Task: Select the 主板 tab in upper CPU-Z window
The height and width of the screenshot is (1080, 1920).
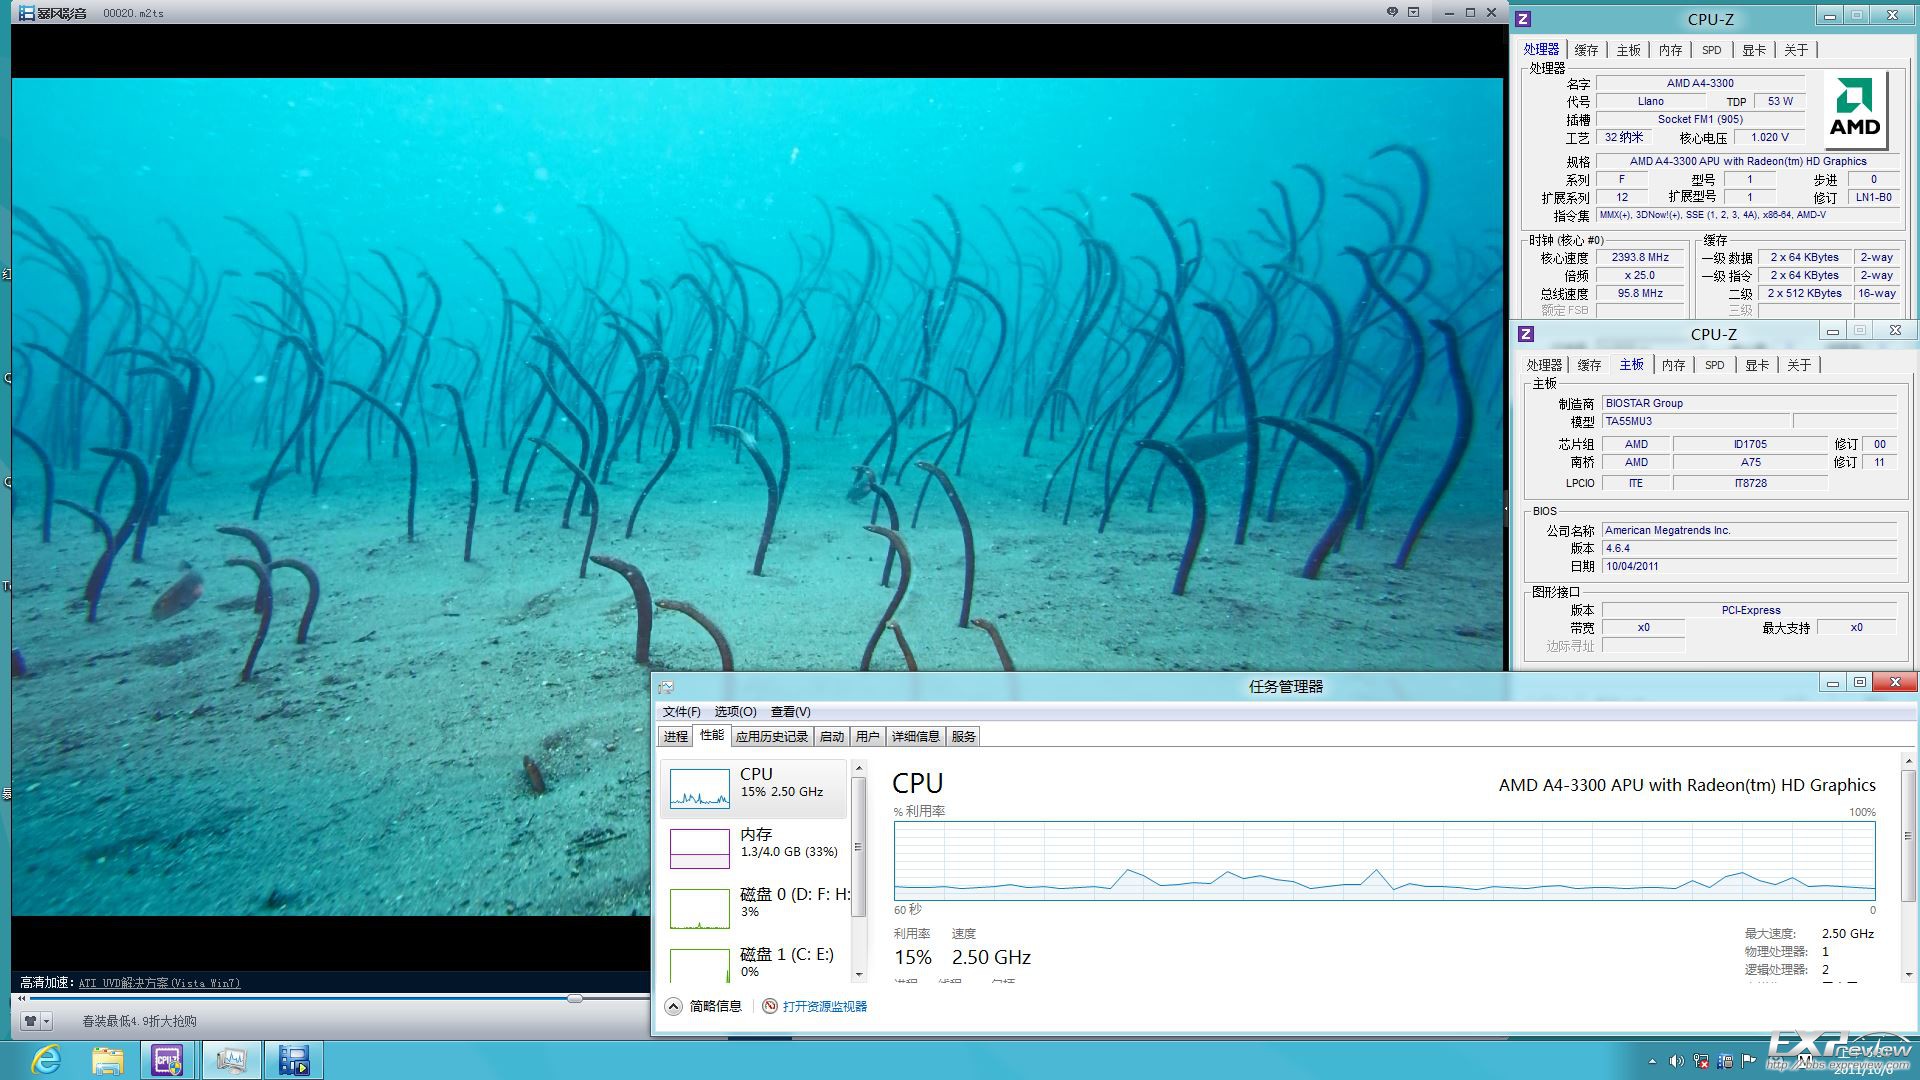Action: point(1628,50)
